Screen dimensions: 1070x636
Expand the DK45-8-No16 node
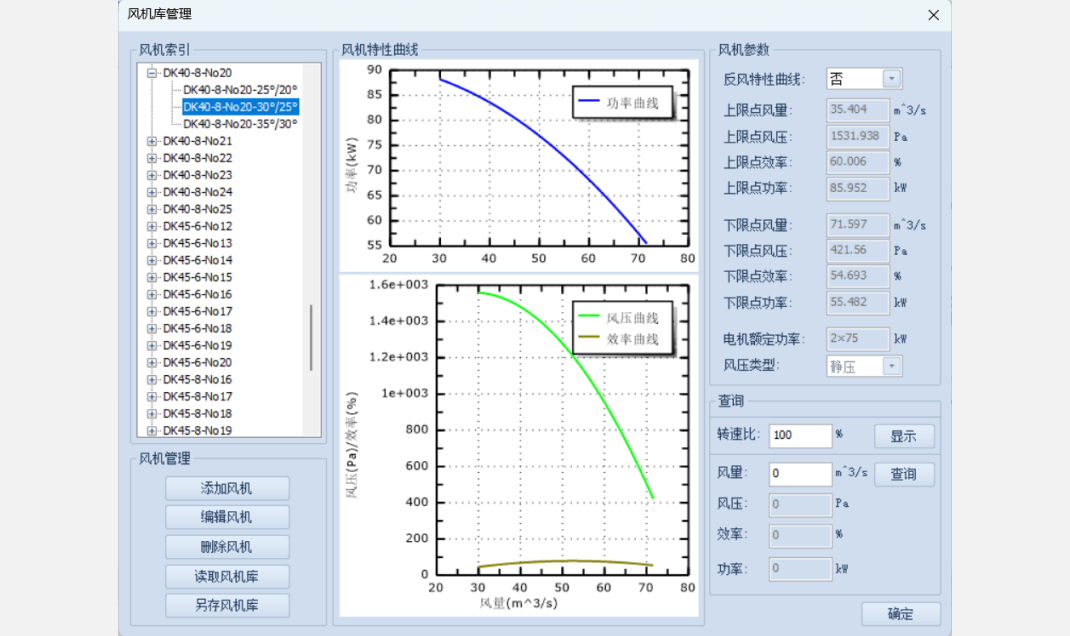pos(152,379)
